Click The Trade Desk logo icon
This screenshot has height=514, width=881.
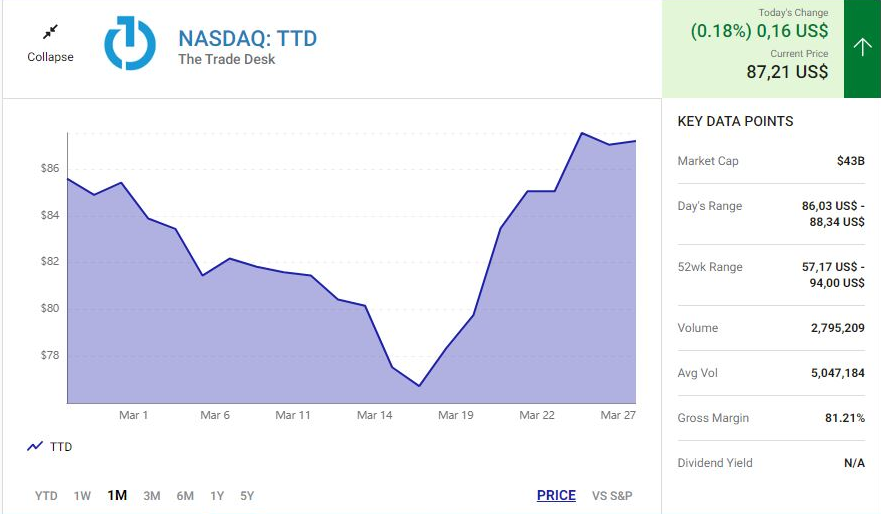point(130,43)
